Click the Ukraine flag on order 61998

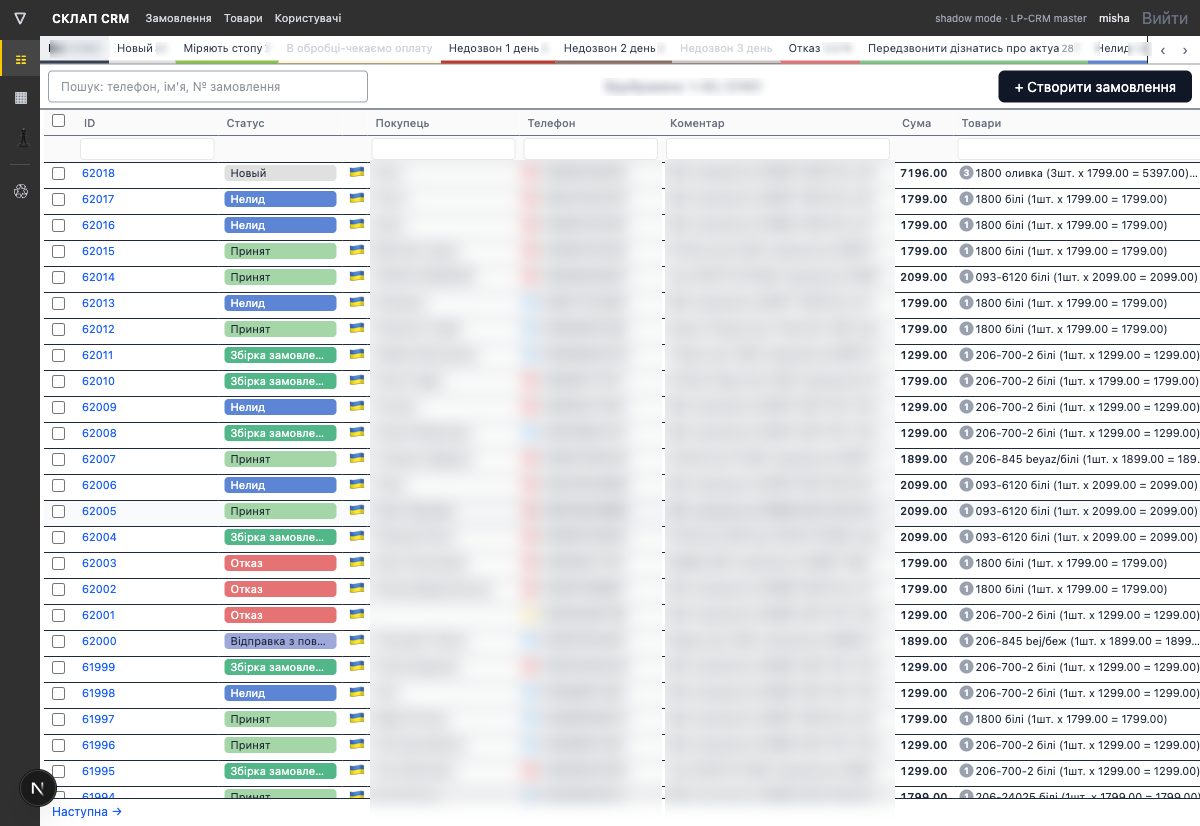click(356, 692)
